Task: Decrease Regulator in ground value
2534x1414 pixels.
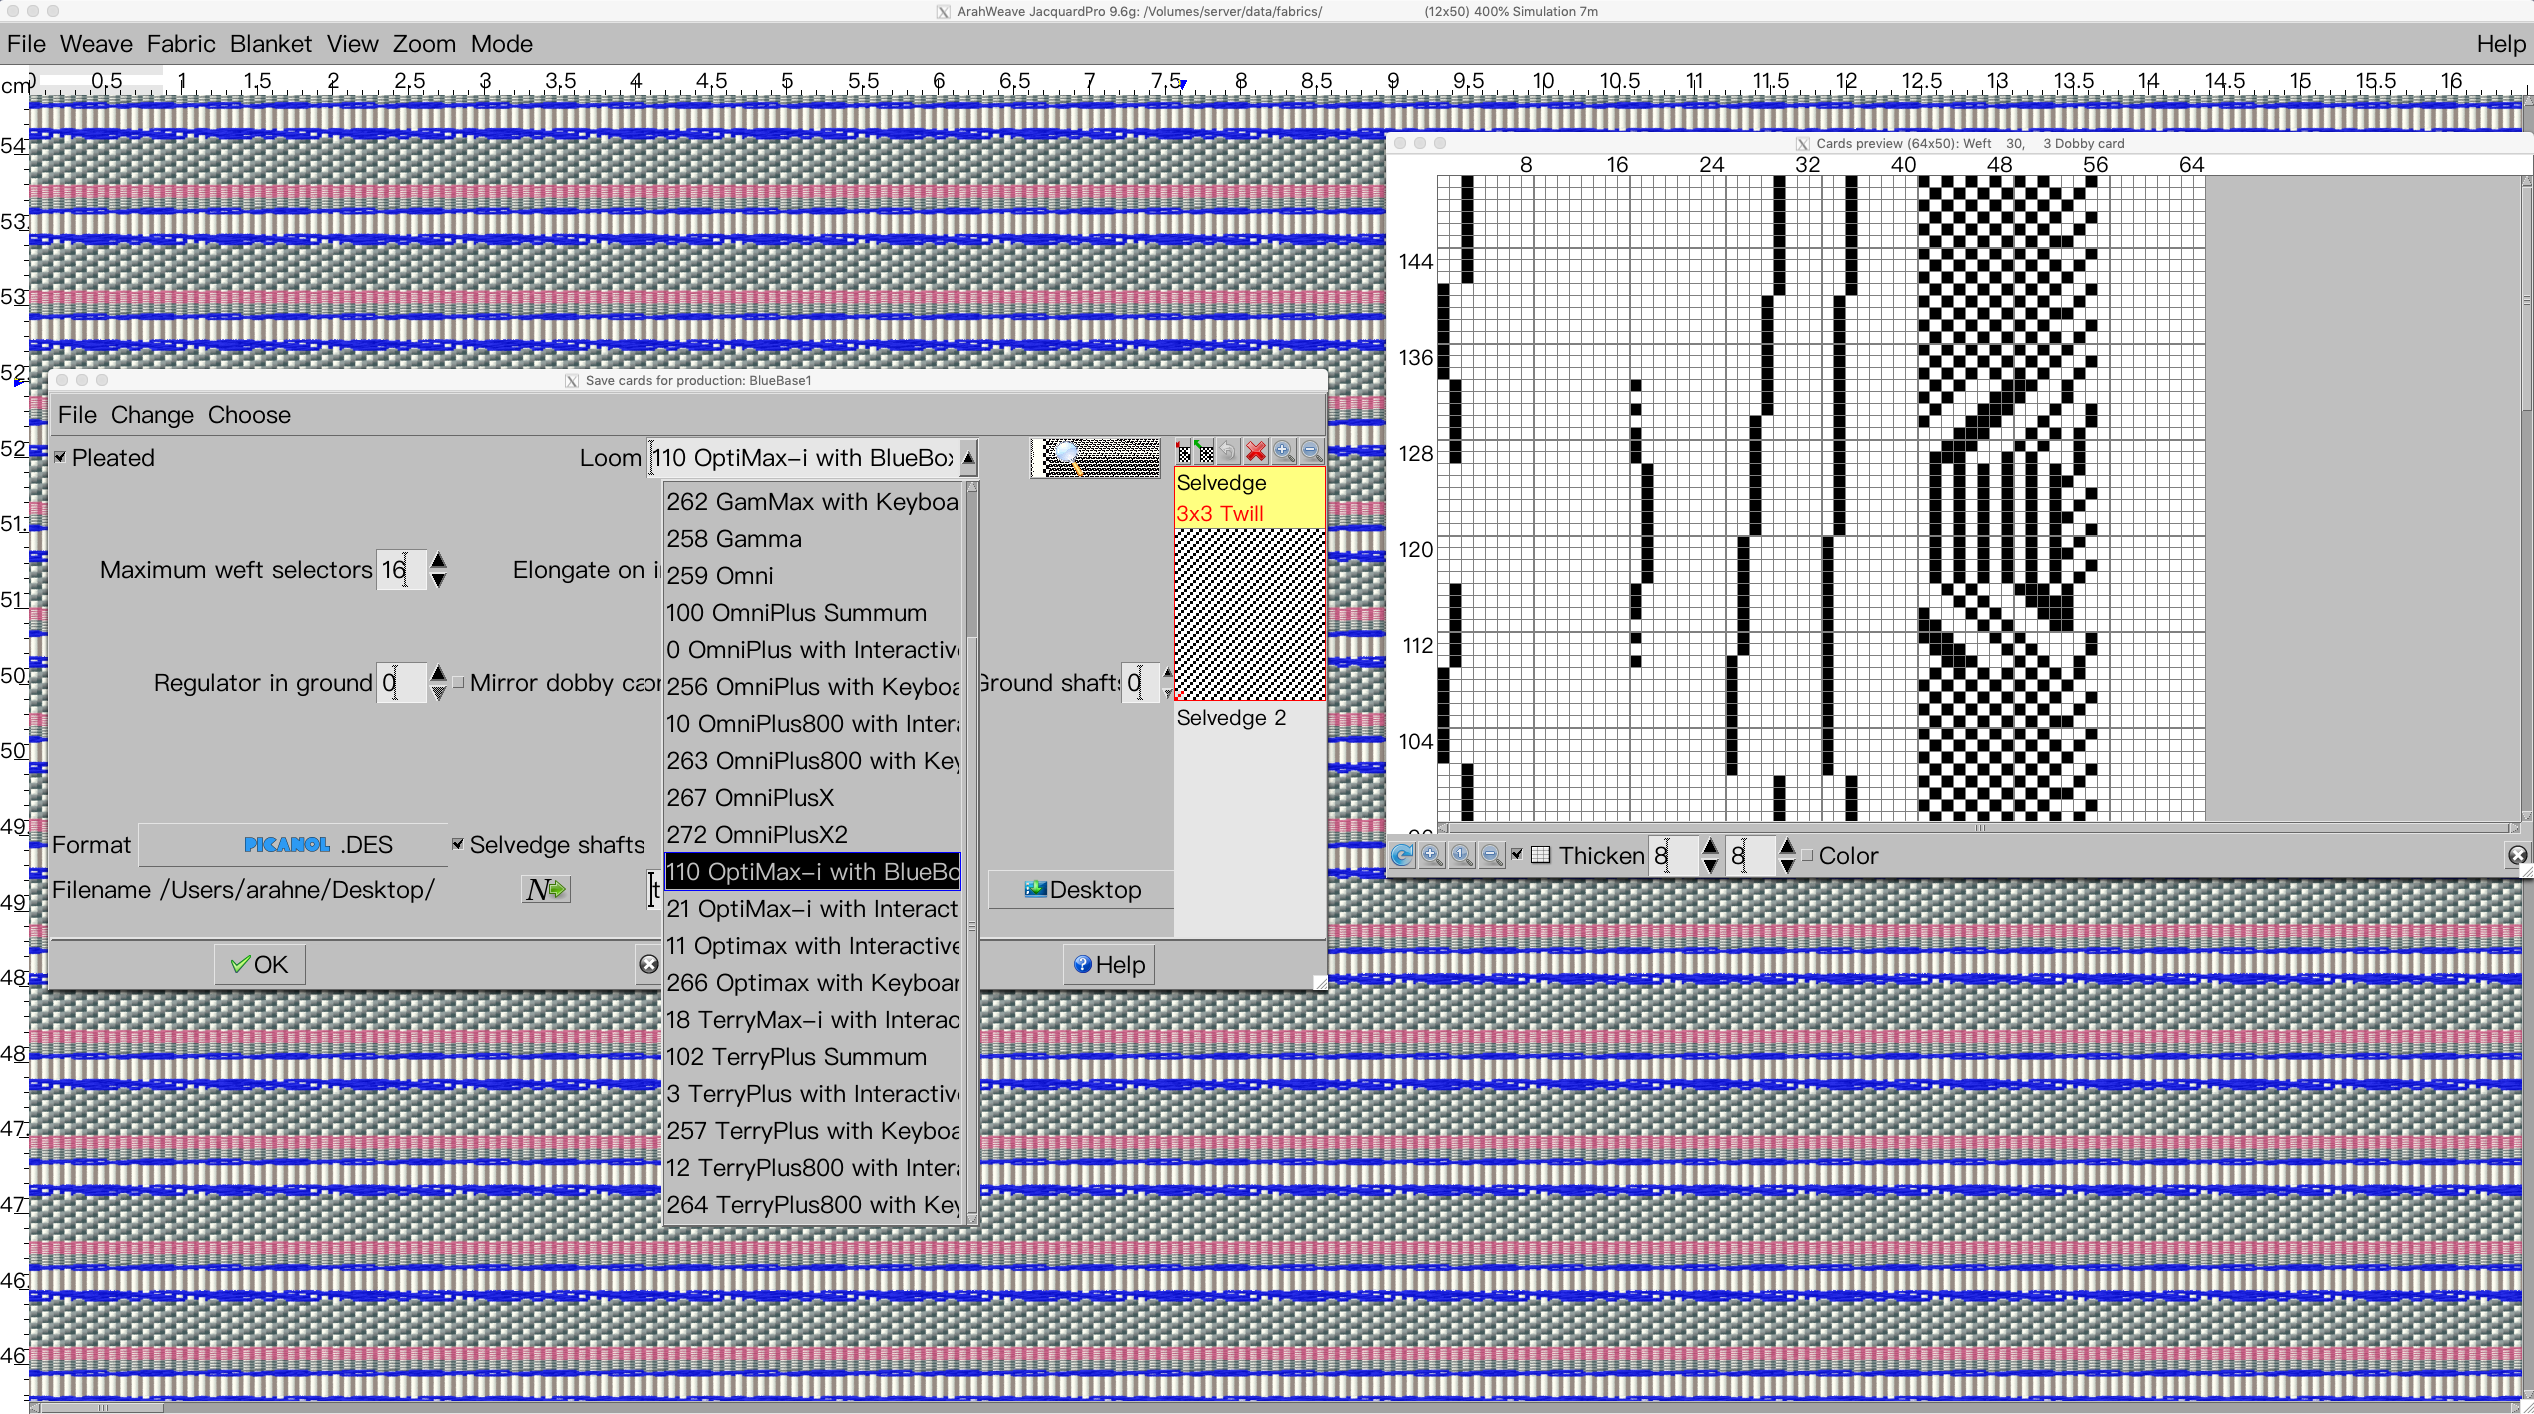Action: (438, 693)
